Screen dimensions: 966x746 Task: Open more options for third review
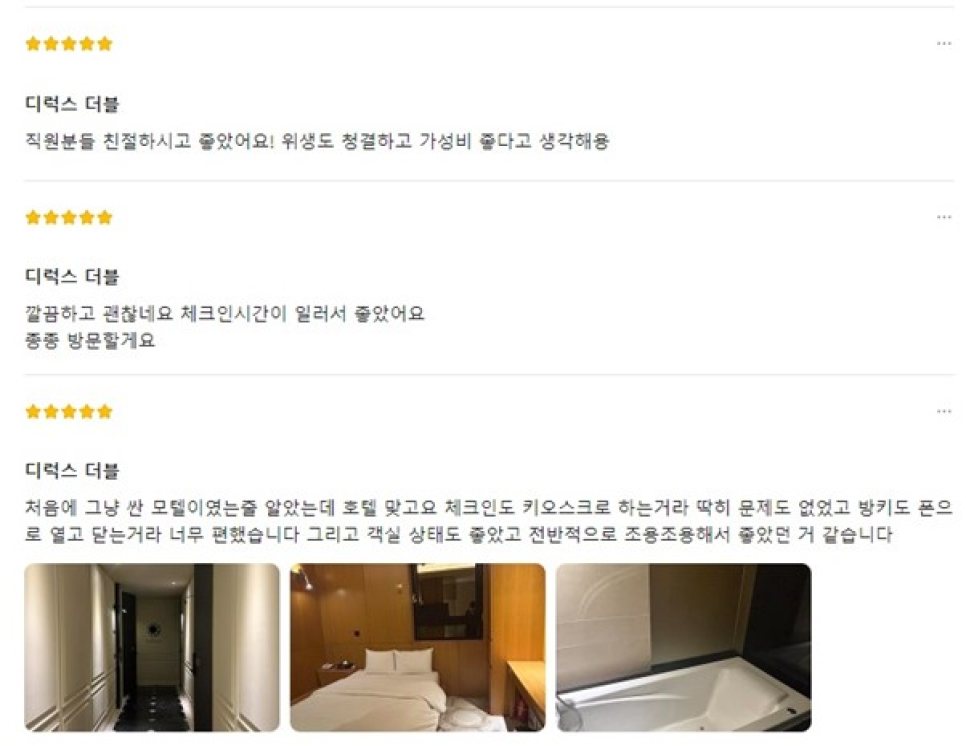944,411
